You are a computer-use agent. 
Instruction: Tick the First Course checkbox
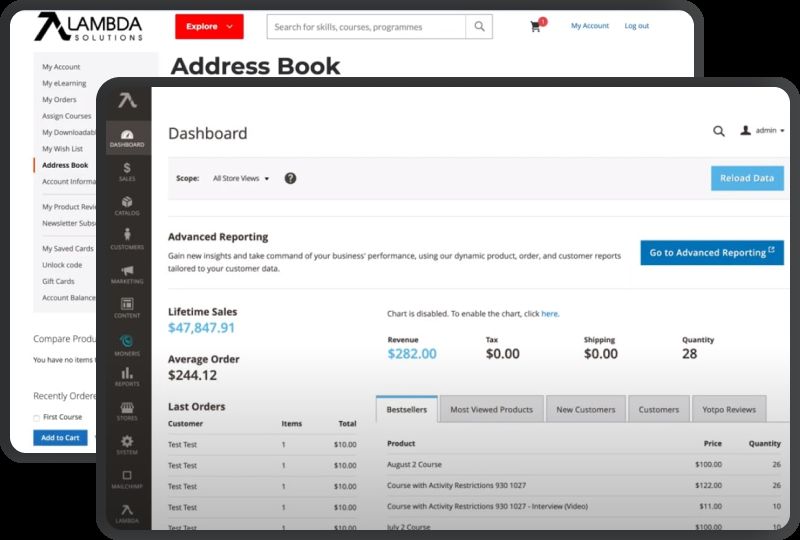[x=36, y=417]
